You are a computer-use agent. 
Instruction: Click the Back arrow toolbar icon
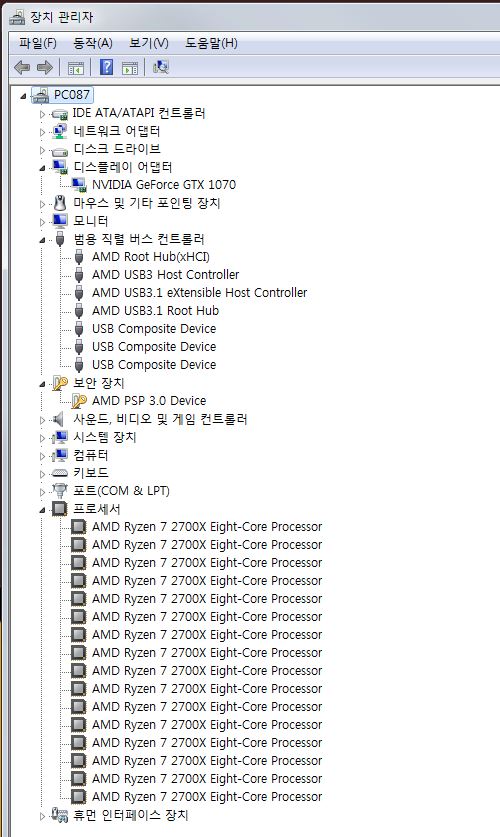(x=22, y=67)
